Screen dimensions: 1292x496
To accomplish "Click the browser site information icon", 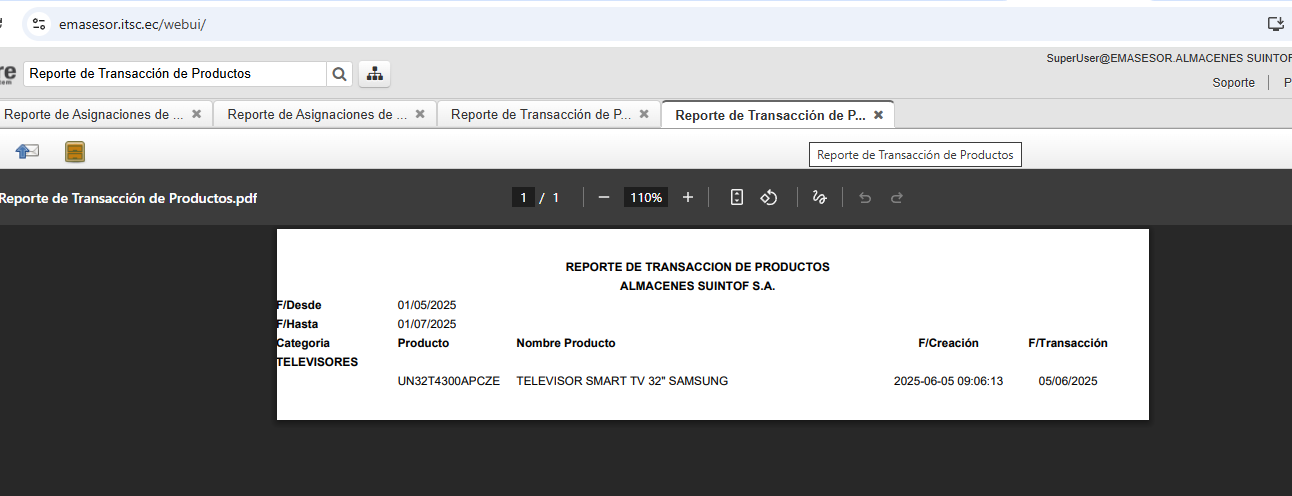I will point(39,24).
